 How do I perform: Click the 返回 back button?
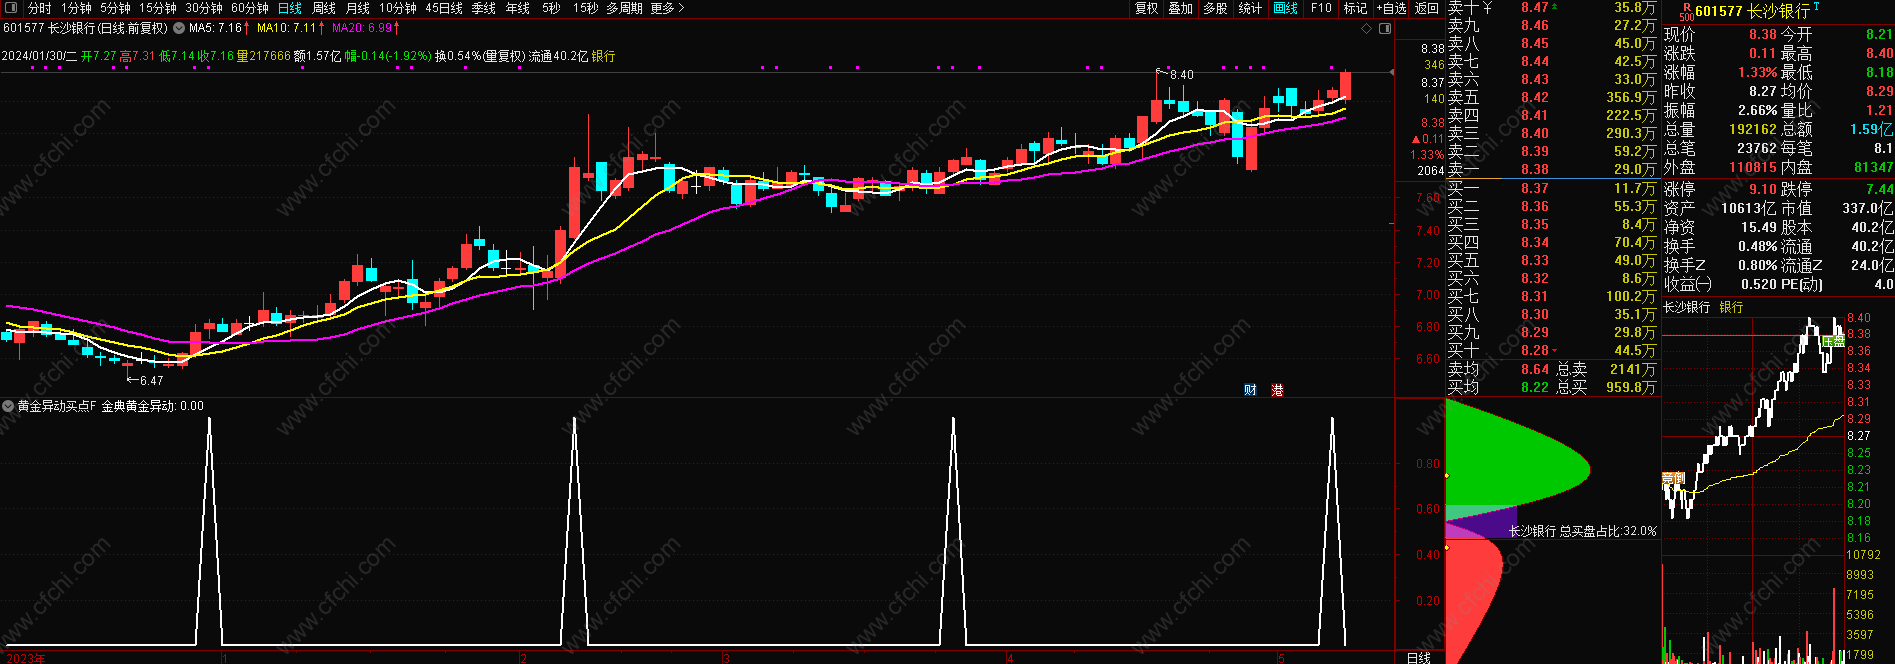[x=1427, y=8]
